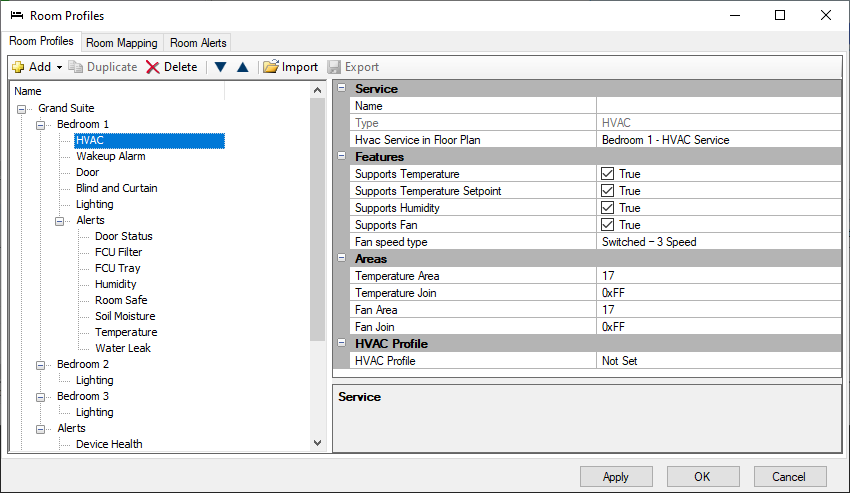Open the Room Alerts tab

click(x=198, y=43)
